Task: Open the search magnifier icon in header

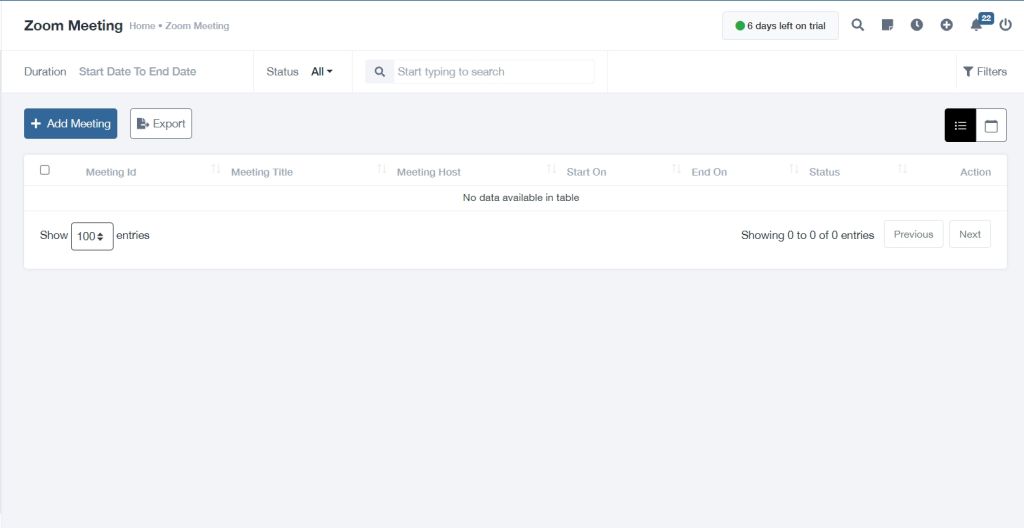Action: 857,25
